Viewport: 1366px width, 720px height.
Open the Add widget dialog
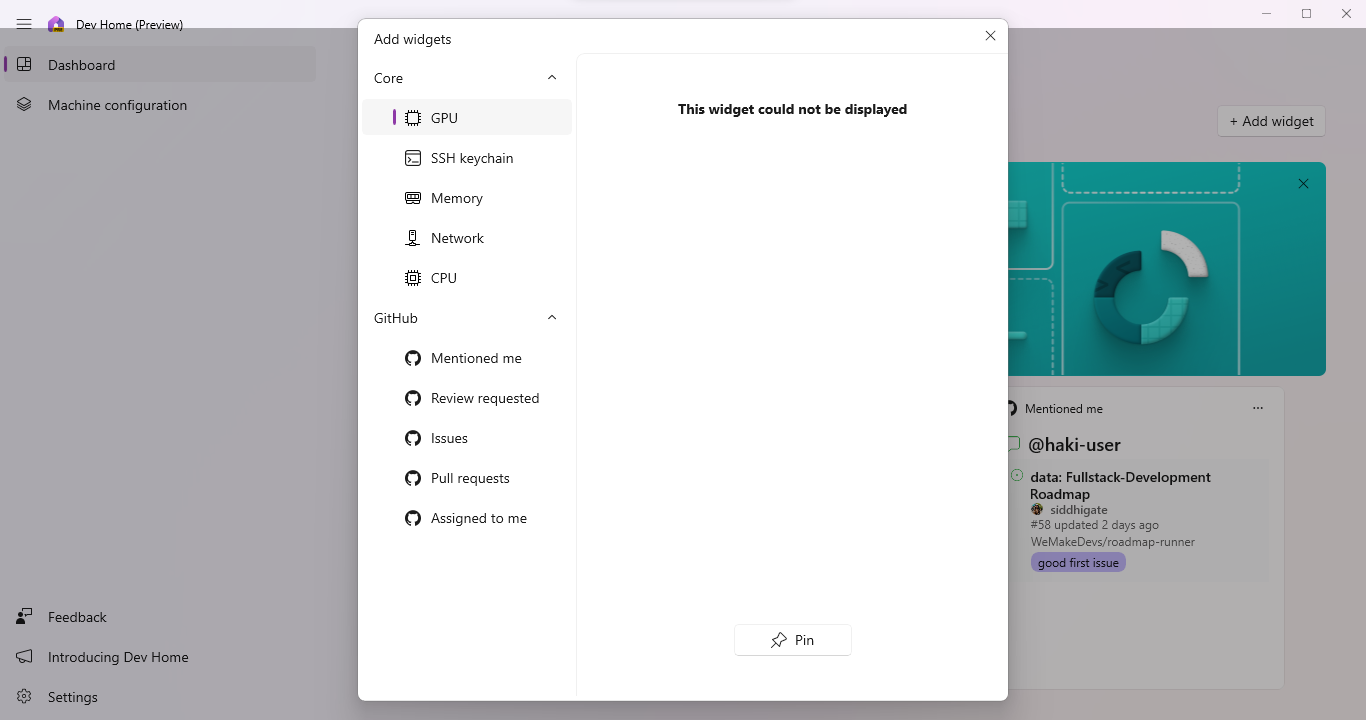coord(1271,121)
